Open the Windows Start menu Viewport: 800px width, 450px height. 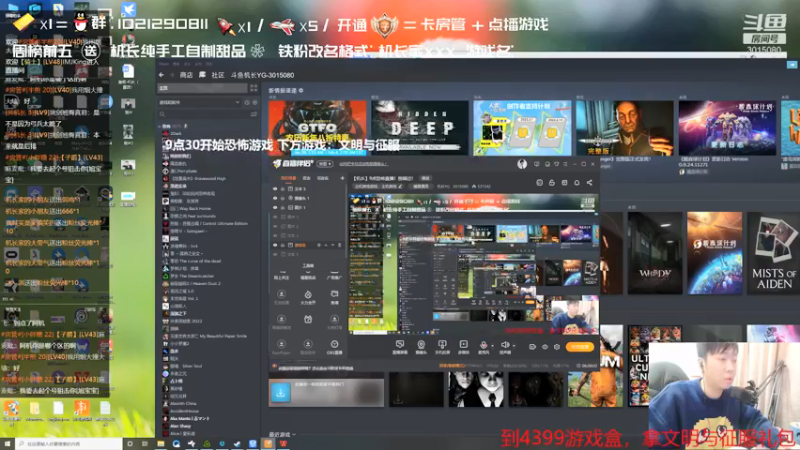7,444
